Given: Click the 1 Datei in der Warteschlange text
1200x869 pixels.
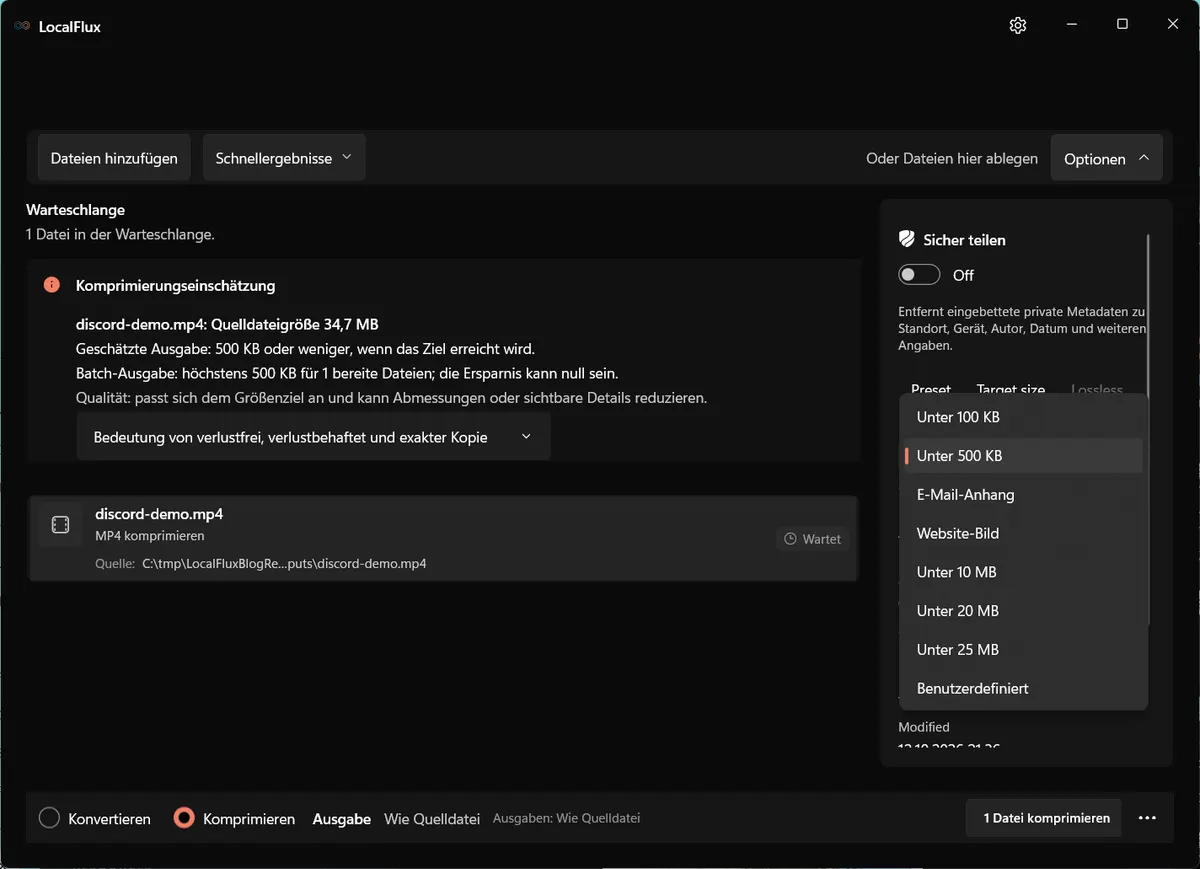Looking at the screenshot, I should pos(120,235).
